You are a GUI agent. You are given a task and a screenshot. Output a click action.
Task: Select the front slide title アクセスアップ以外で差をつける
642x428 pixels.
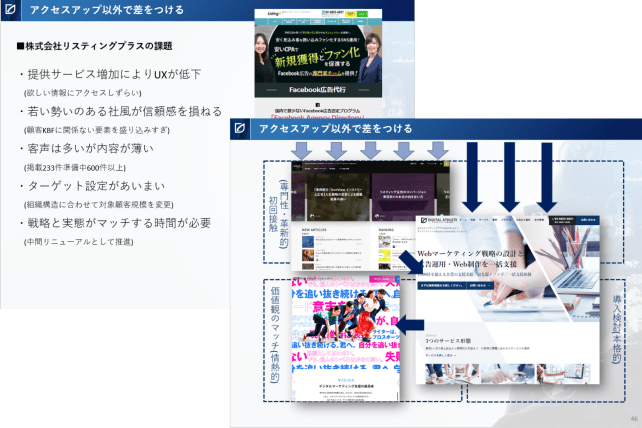click(x=336, y=129)
